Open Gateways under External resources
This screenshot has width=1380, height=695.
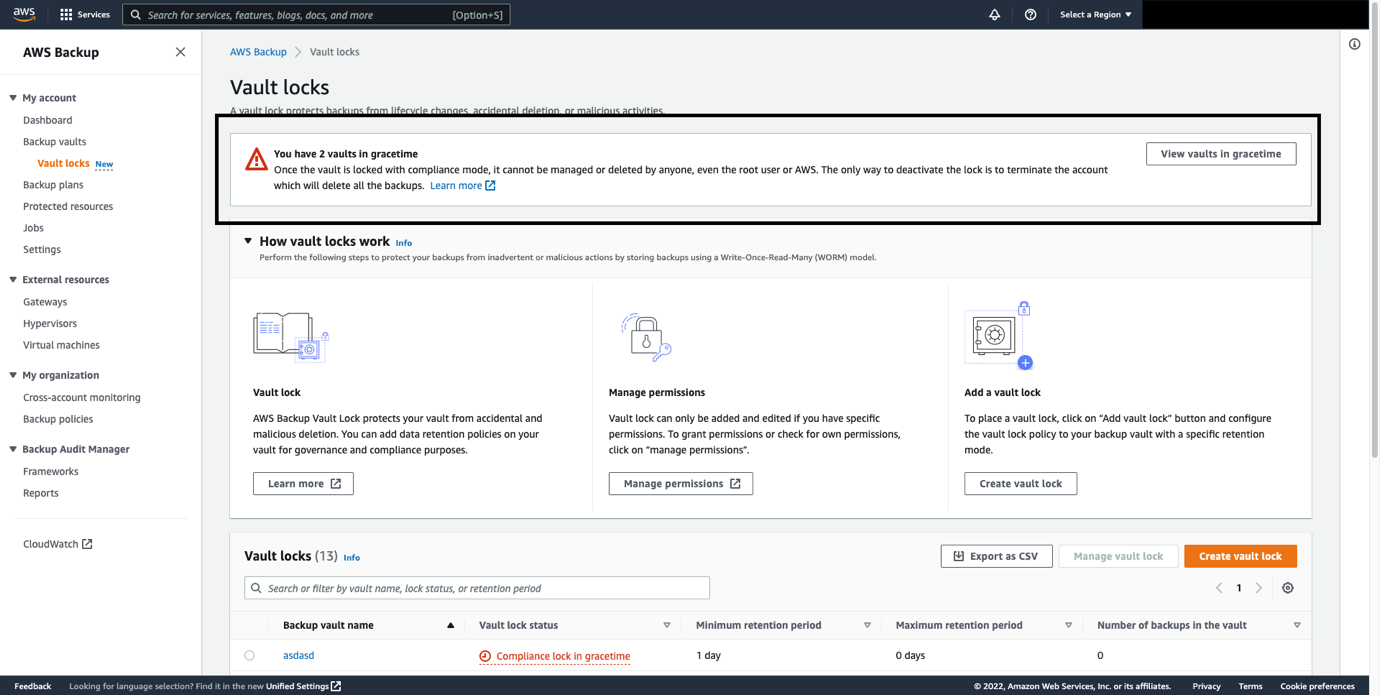(x=45, y=302)
